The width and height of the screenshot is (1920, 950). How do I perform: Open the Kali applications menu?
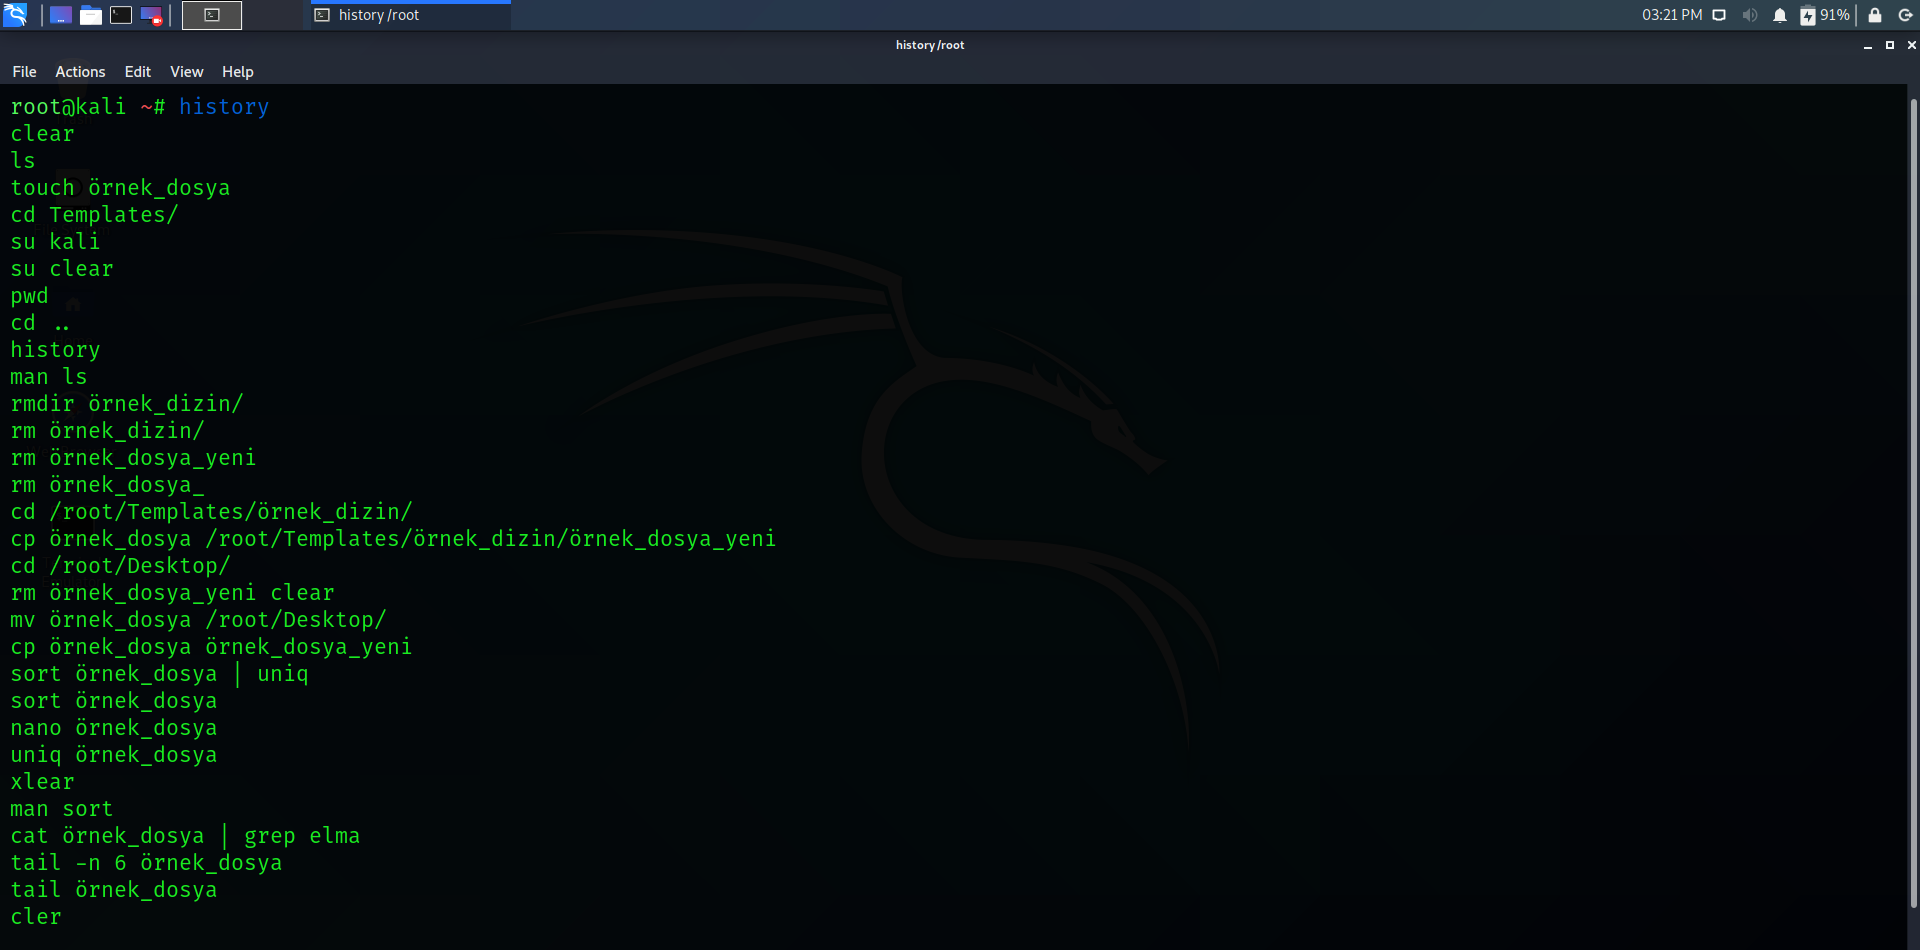(15, 15)
